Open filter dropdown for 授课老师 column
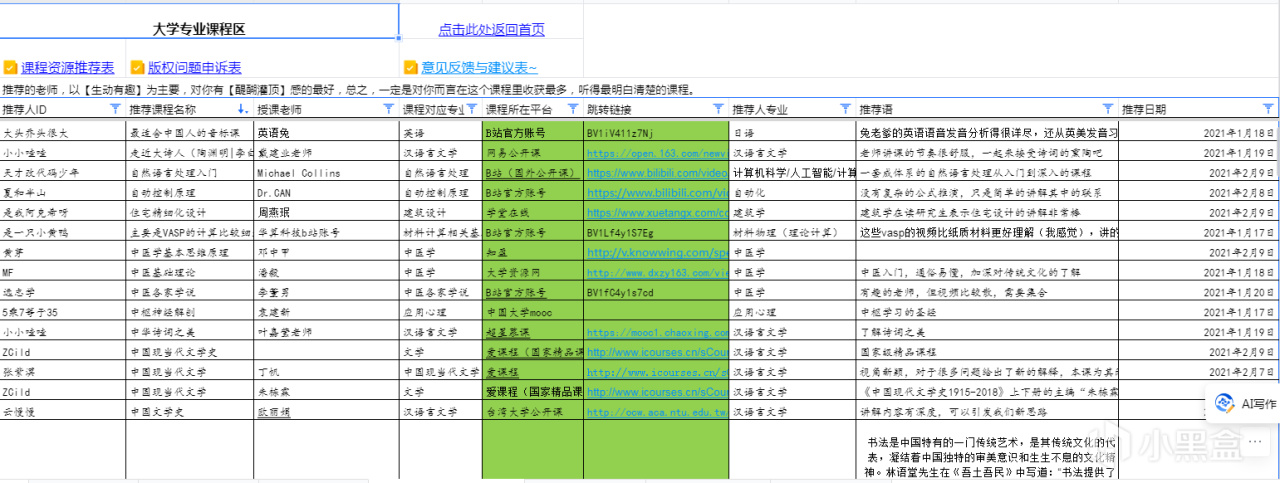 pyautogui.click(x=388, y=109)
